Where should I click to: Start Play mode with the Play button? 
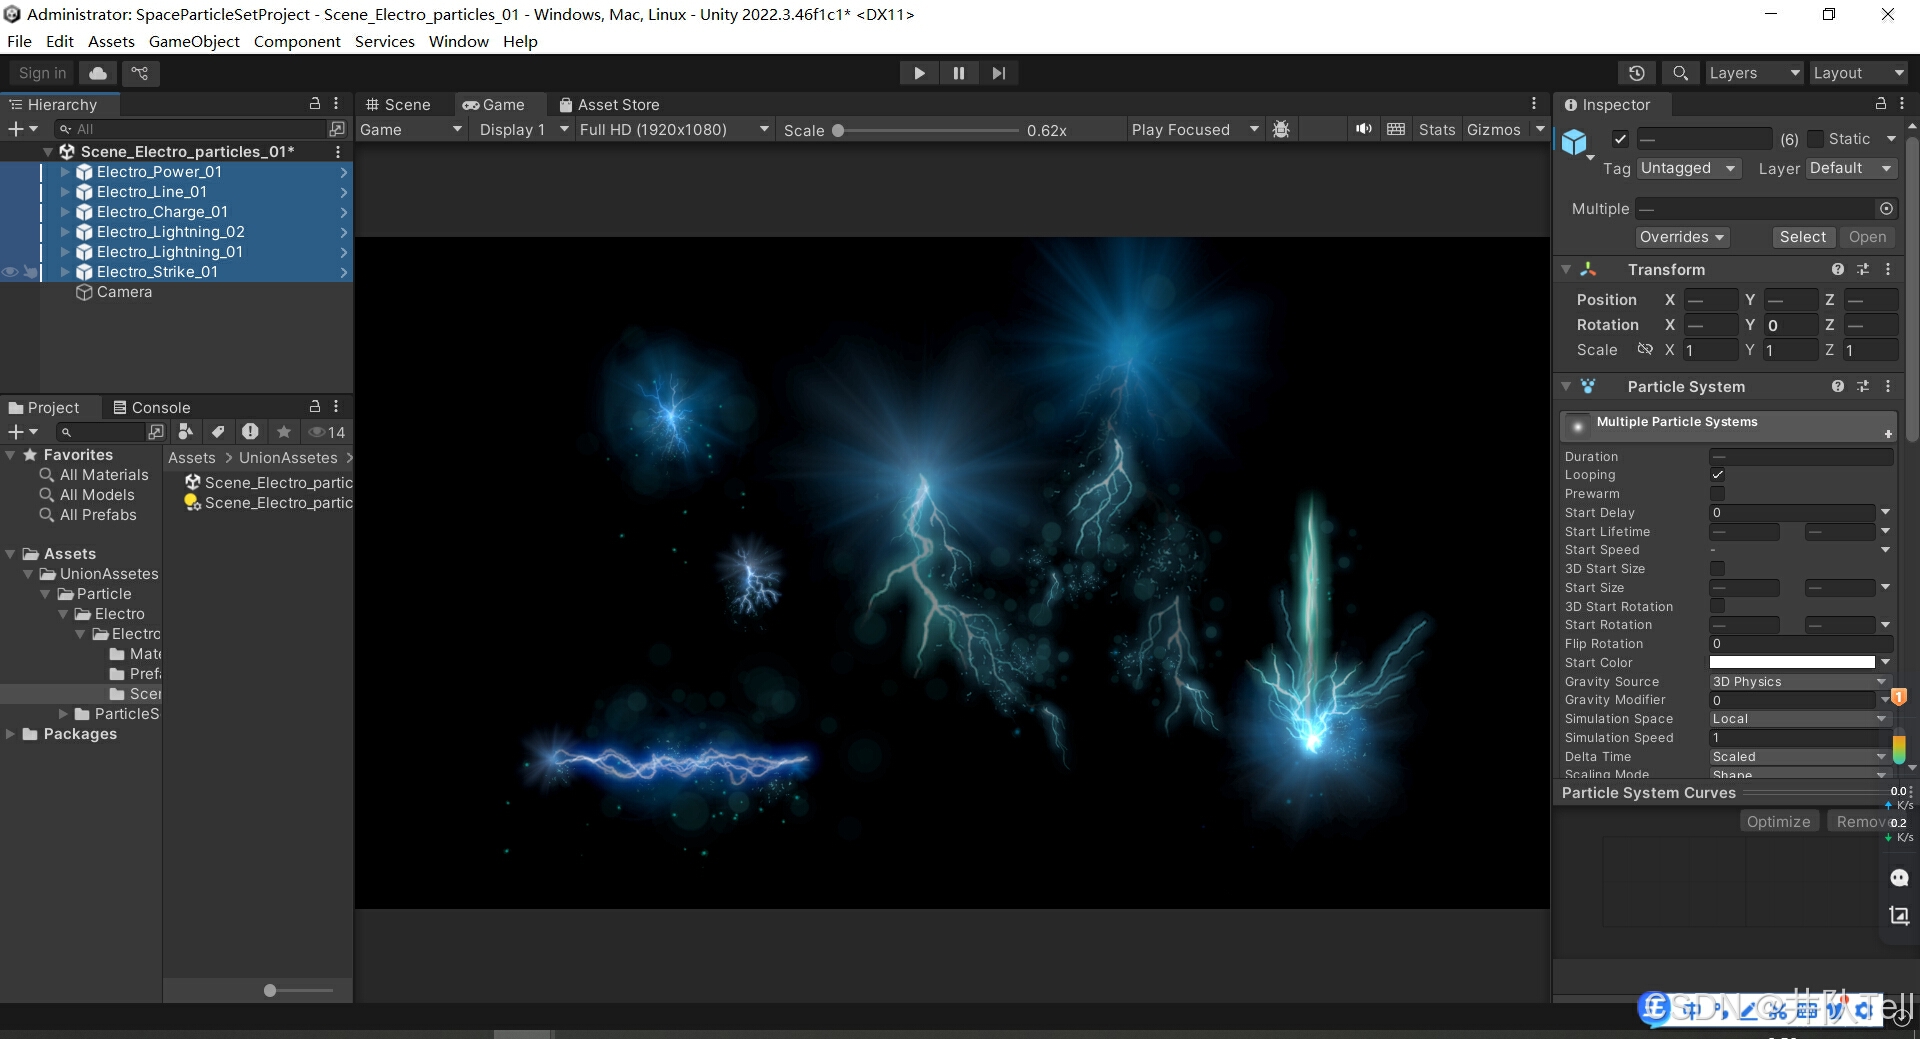[919, 73]
